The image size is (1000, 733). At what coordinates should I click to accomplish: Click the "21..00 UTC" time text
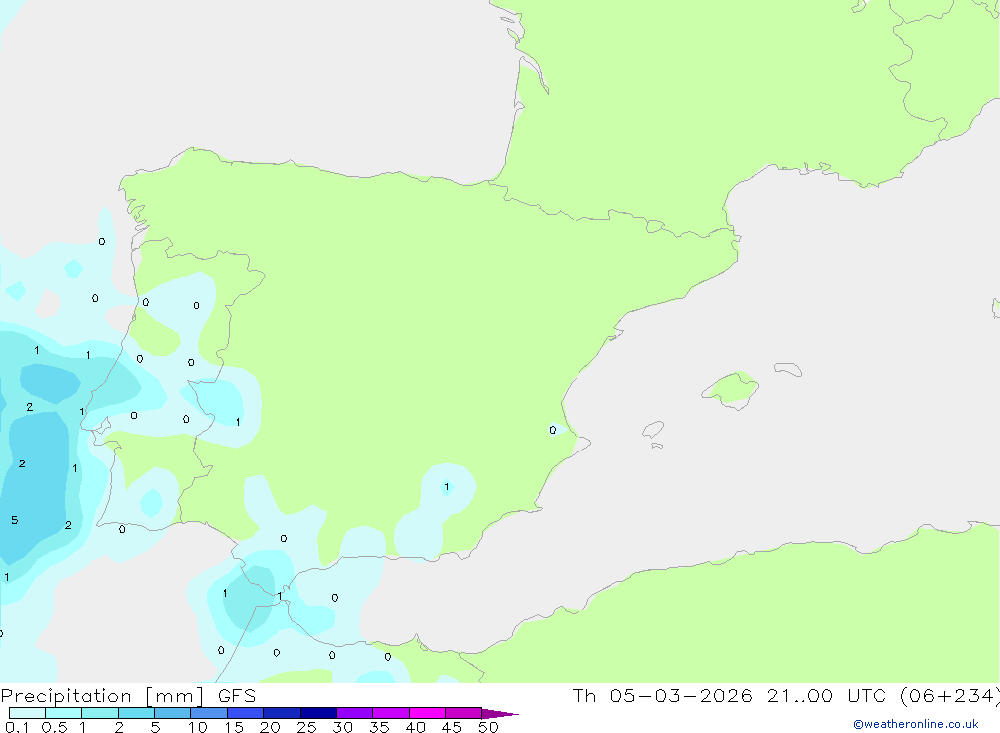pos(827,695)
